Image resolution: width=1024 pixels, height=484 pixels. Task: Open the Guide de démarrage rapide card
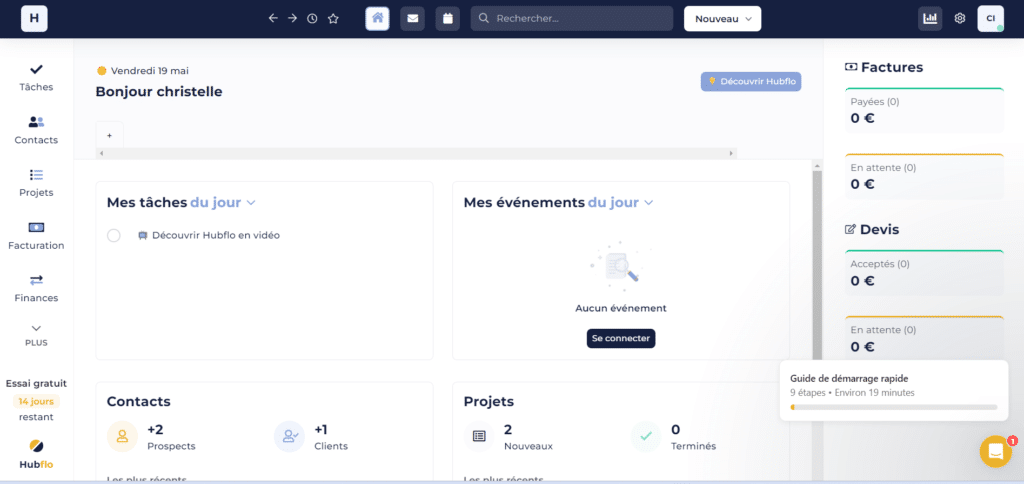coord(893,390)
